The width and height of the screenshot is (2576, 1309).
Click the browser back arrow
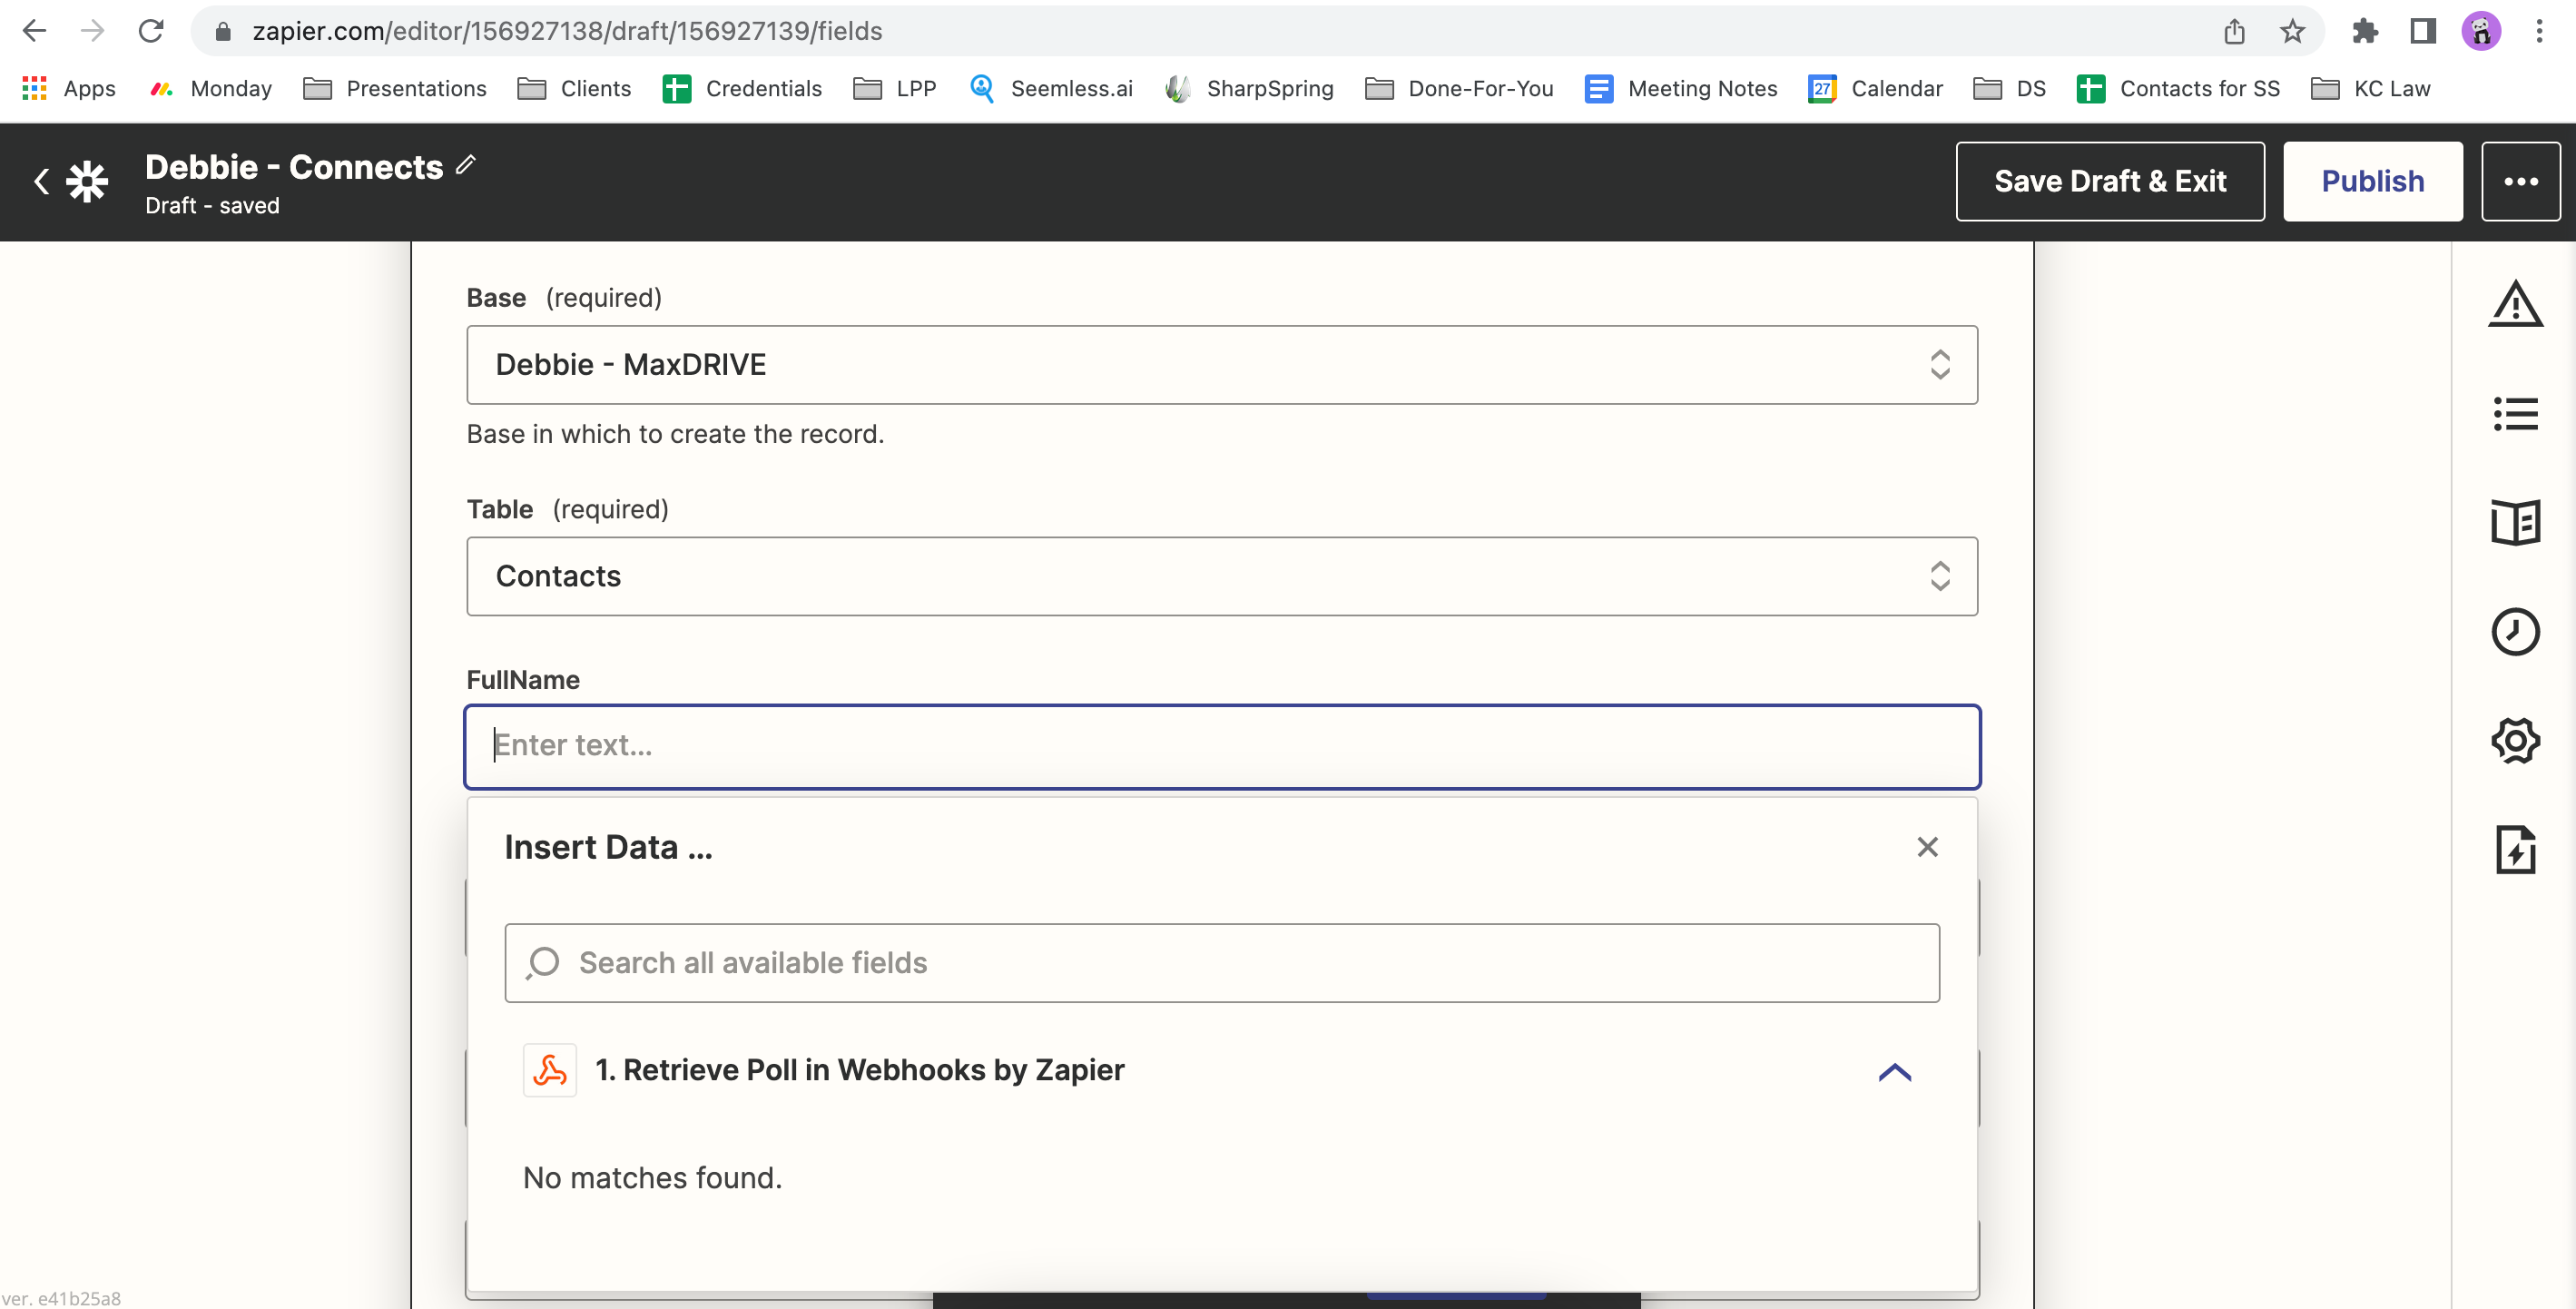point(34,31)
